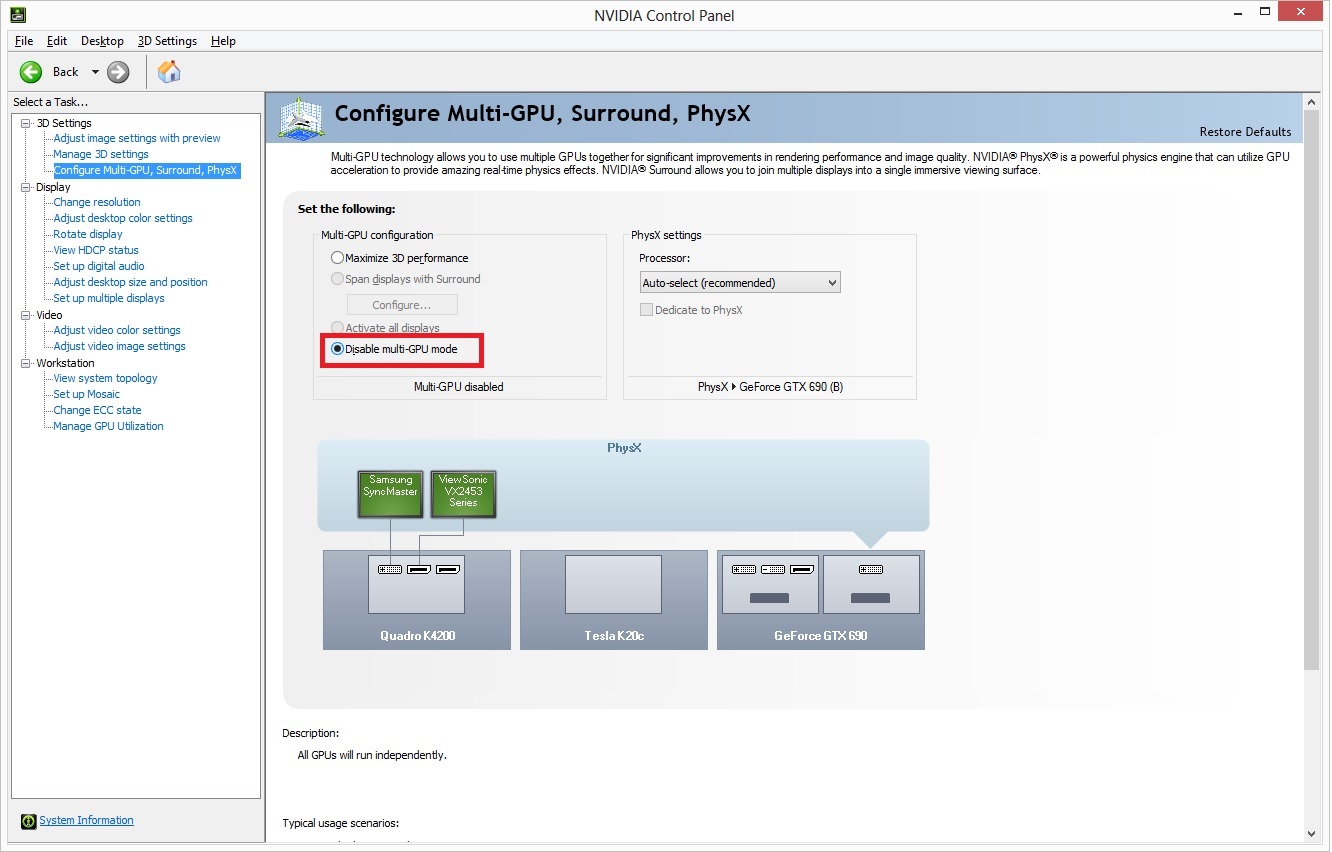This screenshot has height=852, width=1332.
Task: Open the Help menu
Action: tap(223, 41)
